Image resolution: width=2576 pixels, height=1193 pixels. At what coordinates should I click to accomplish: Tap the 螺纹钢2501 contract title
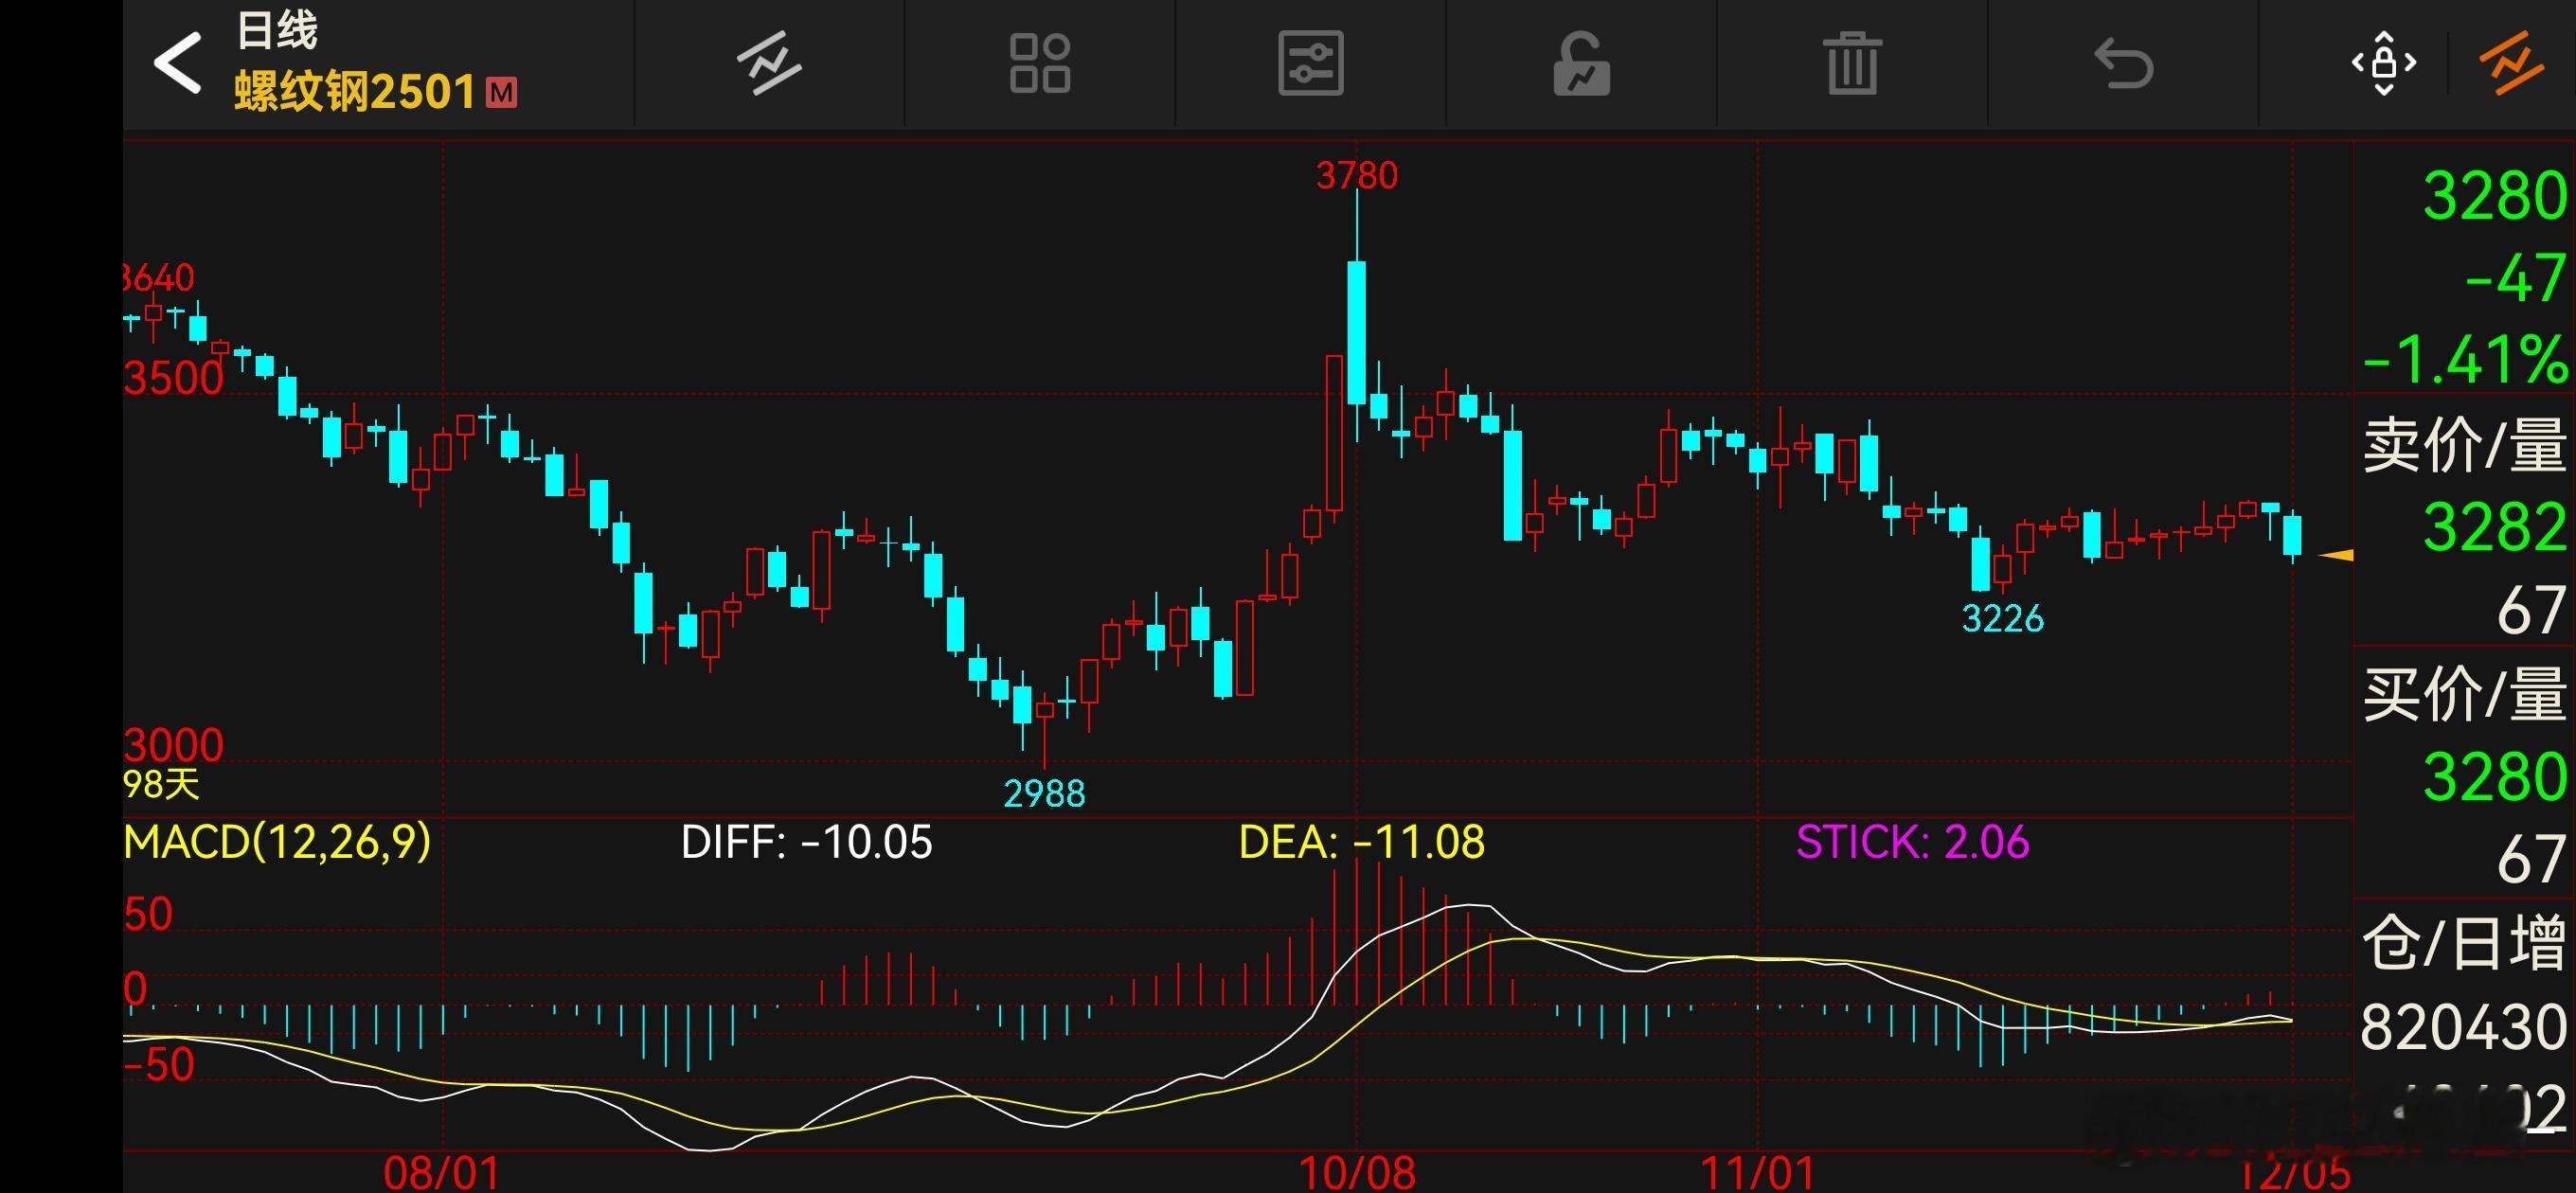click(355, 92)
